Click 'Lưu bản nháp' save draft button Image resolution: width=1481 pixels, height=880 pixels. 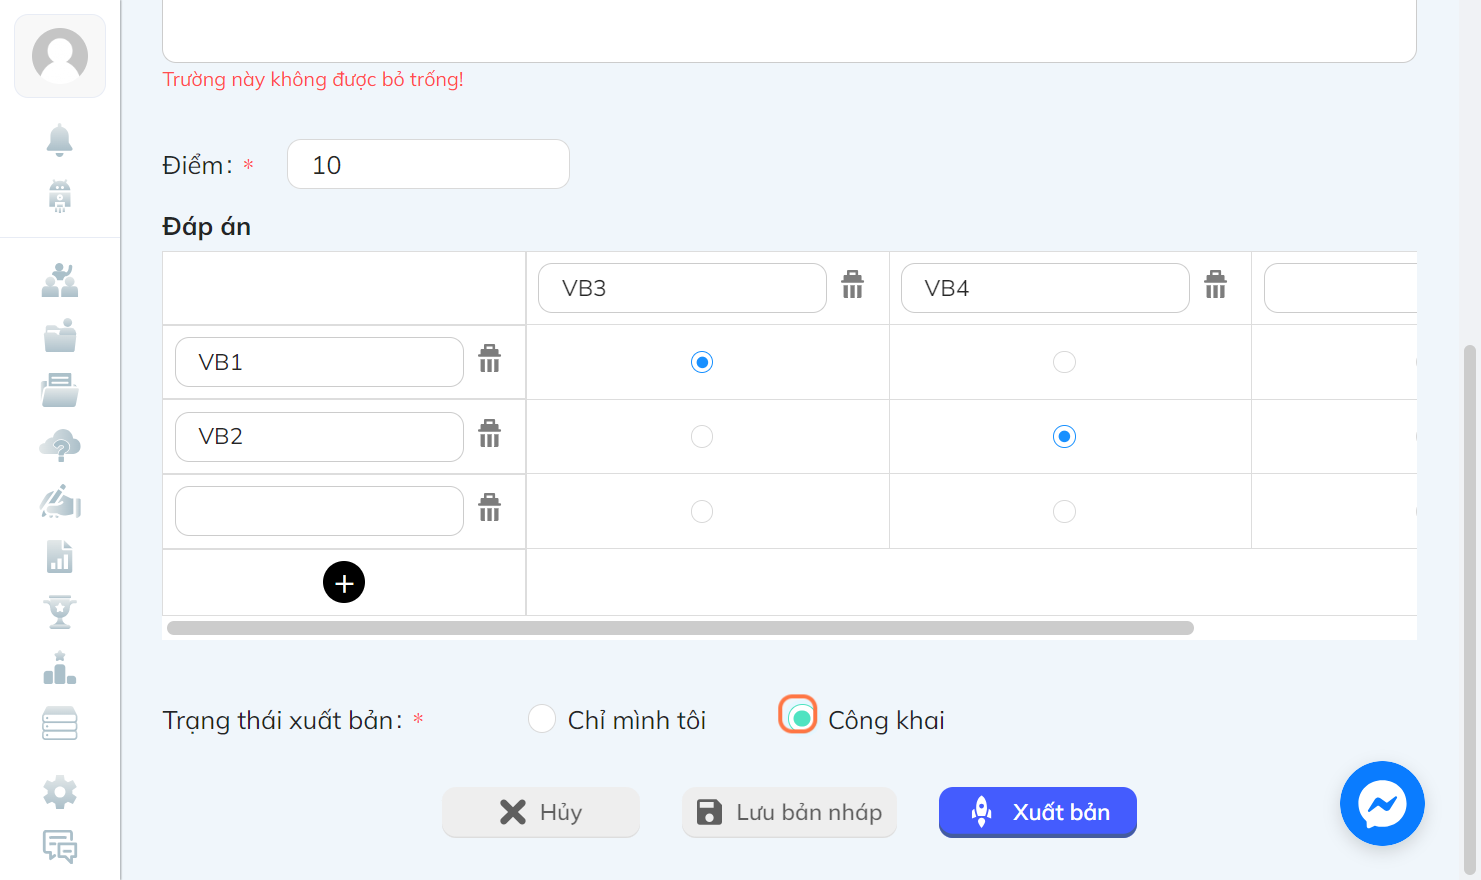coord(789,812)
